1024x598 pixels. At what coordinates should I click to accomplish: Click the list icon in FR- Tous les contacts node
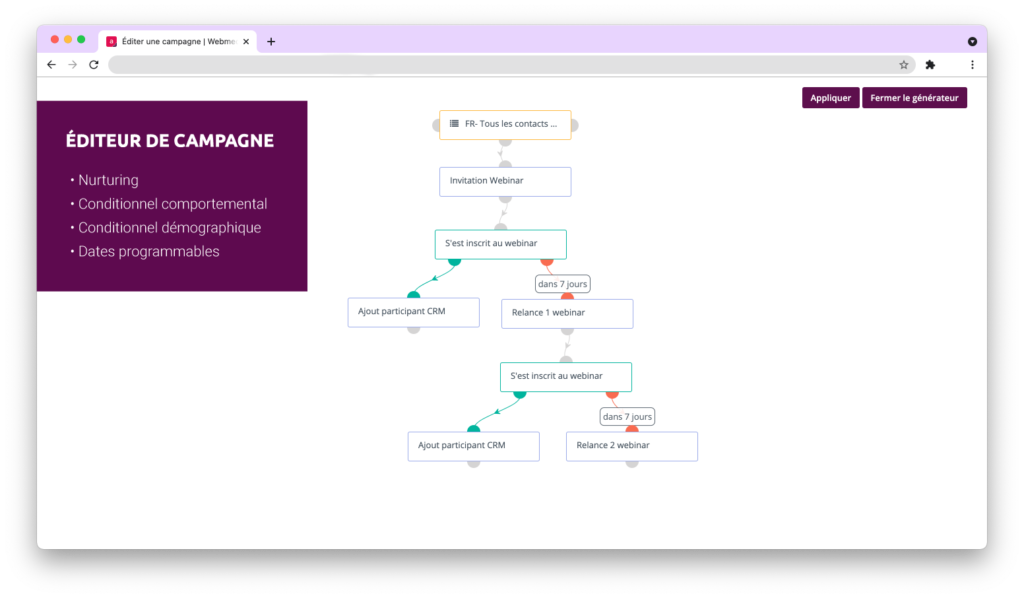[x=454, y=124]
